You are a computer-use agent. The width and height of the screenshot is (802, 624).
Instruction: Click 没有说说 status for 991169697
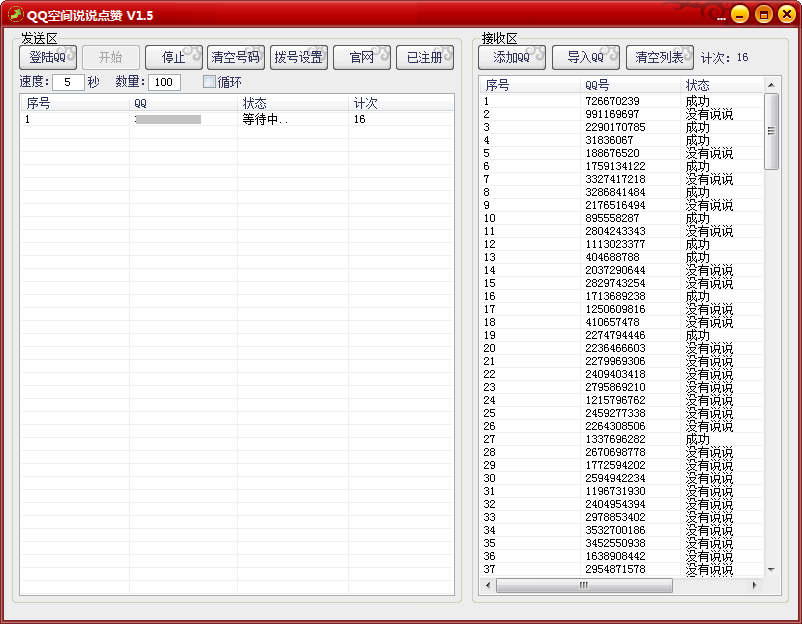coord(709,114)
